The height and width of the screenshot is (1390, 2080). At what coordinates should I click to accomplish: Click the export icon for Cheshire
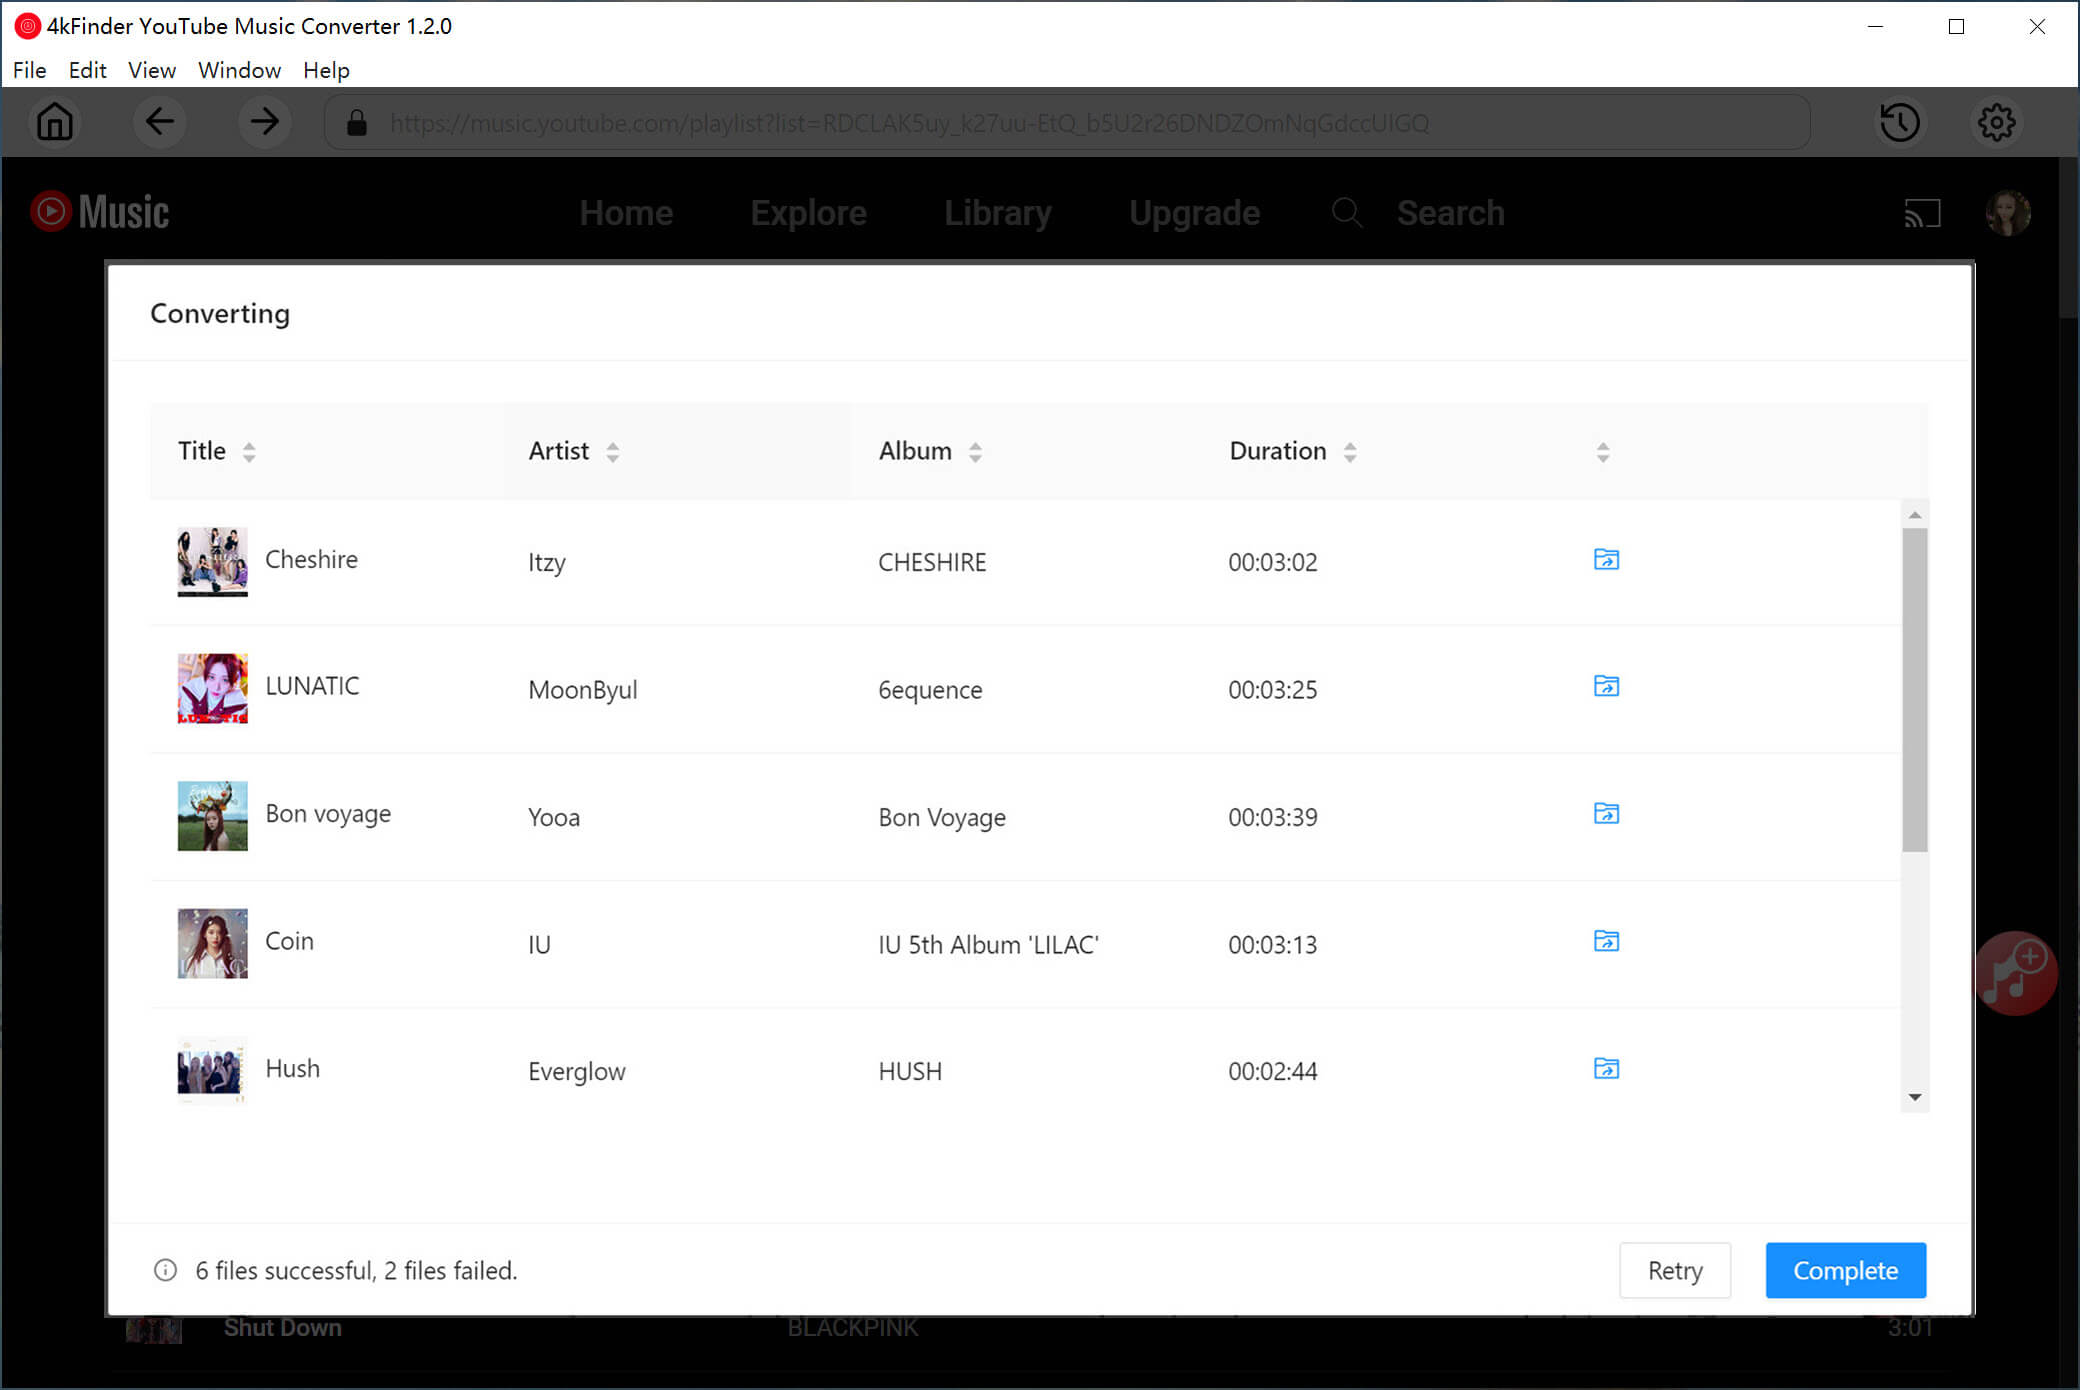point(1605,558)
